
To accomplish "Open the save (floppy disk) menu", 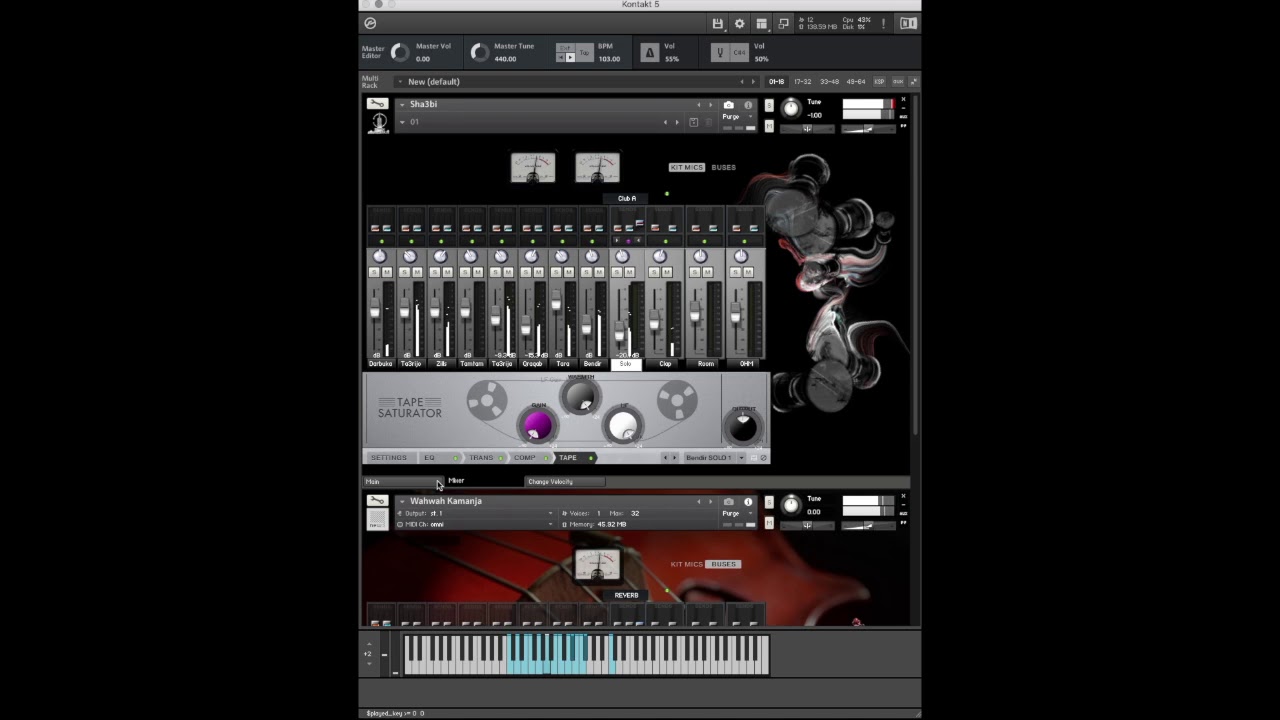I will (717, 24).
